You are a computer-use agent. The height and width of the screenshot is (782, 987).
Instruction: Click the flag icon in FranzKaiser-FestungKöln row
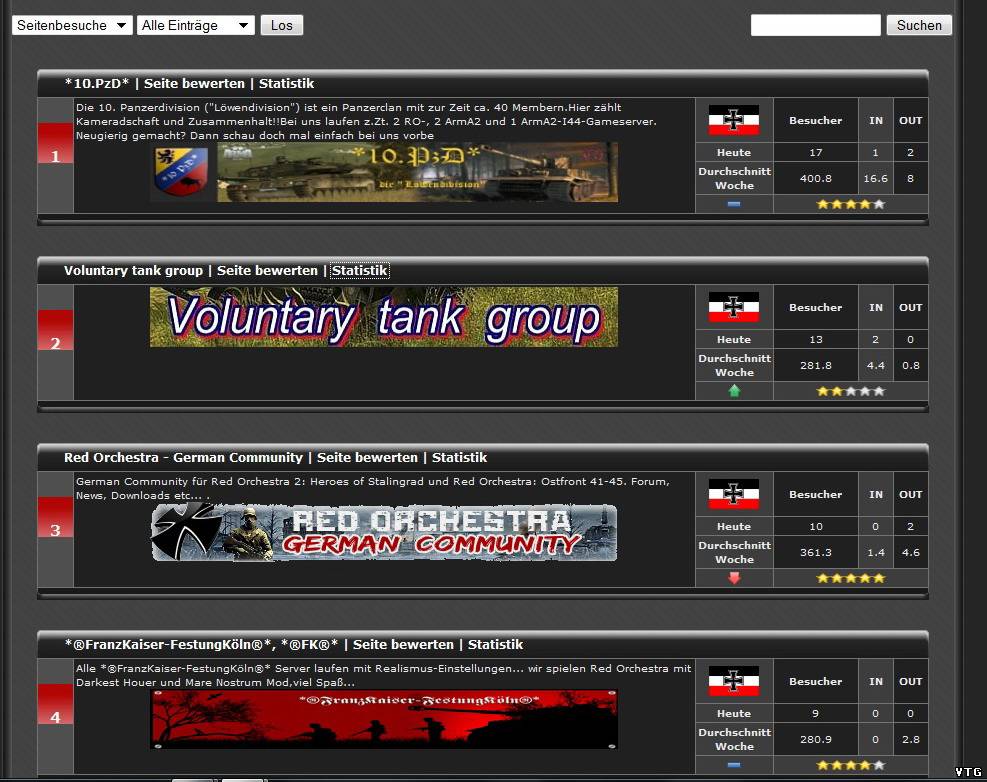tap(734, 681)
